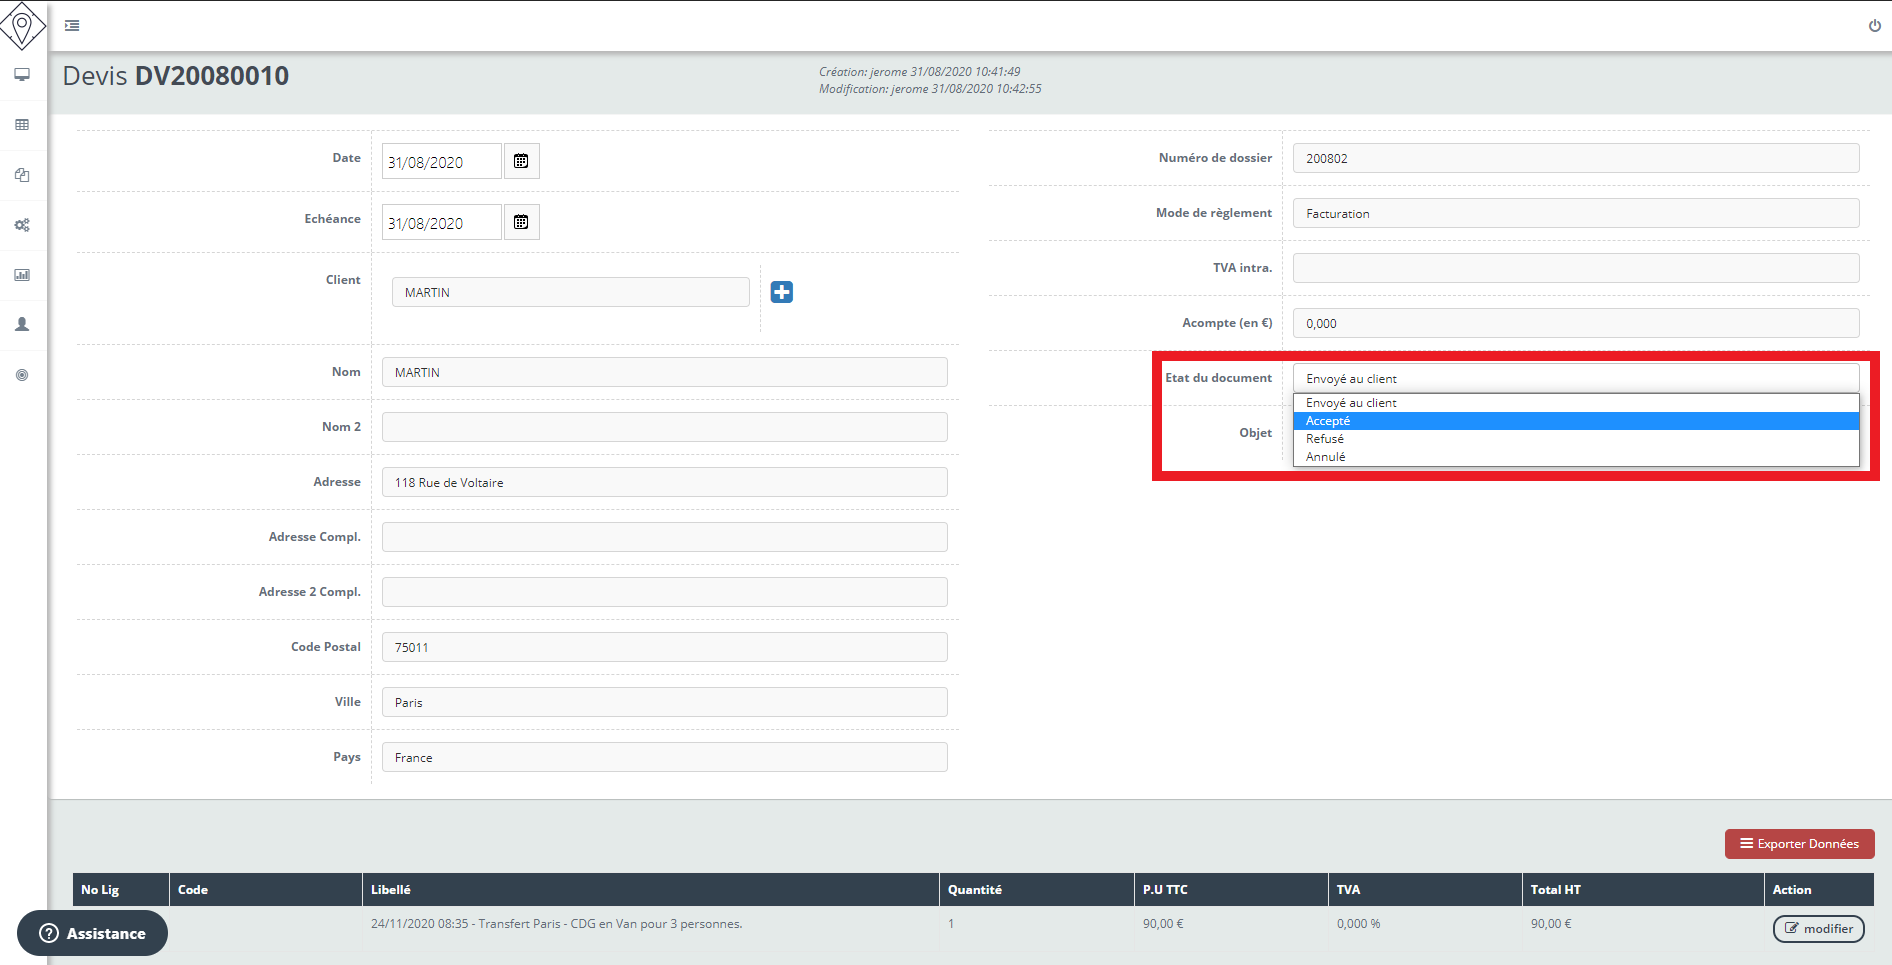Click the Etat du document select box

click(1575, 379)
